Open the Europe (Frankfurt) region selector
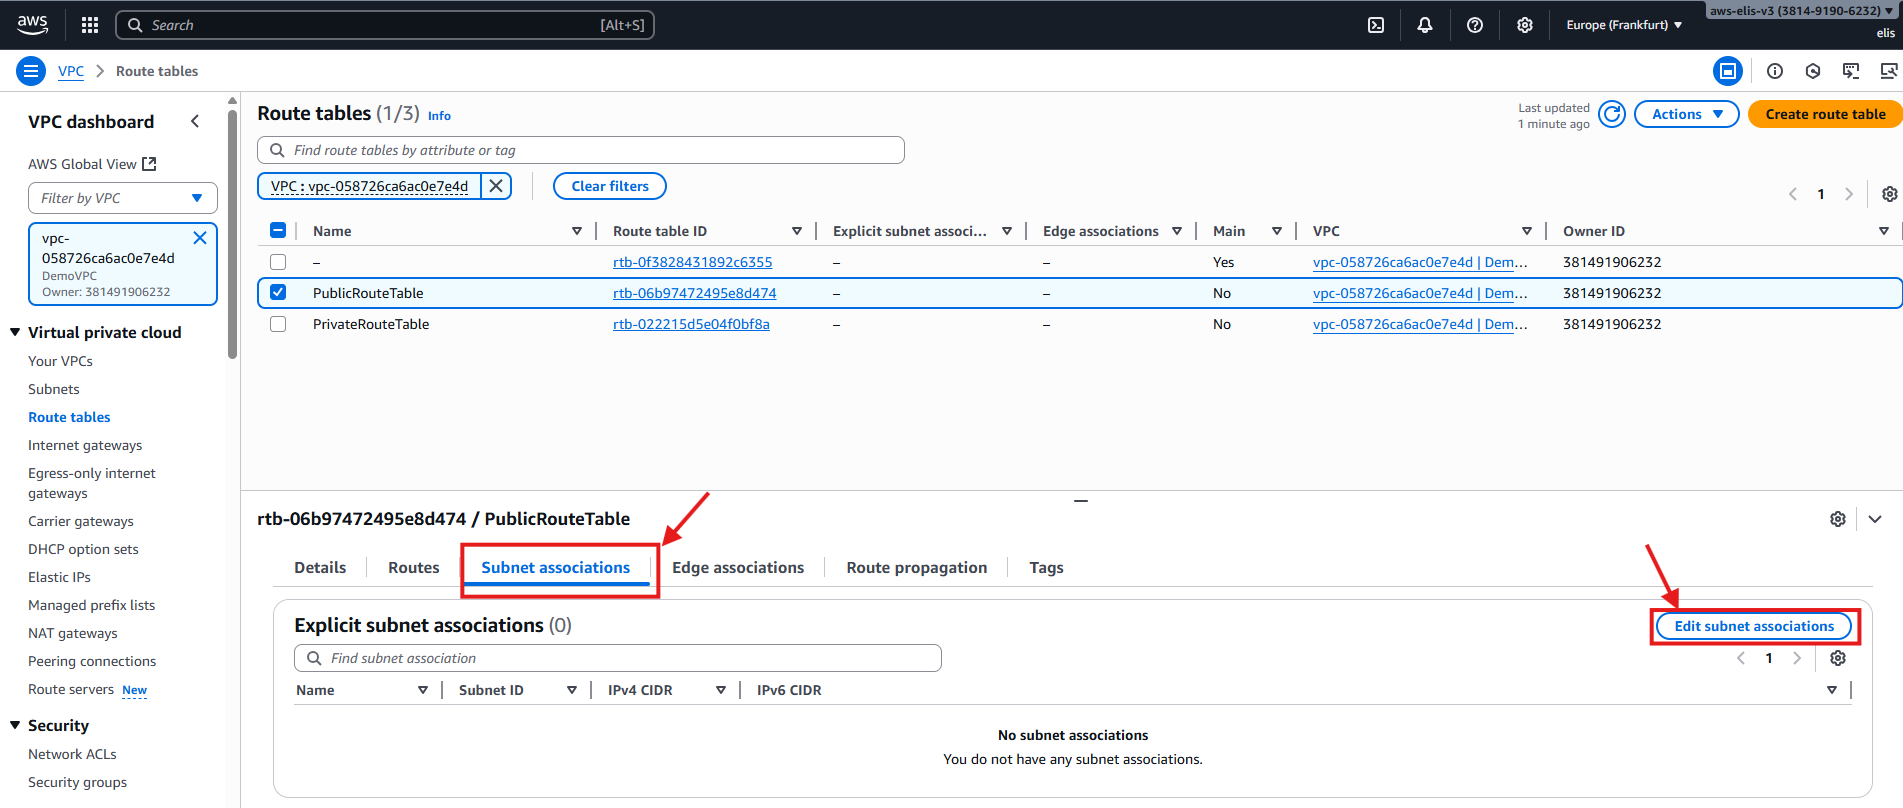The image size is (1903, 808). tap(1624, 25)
